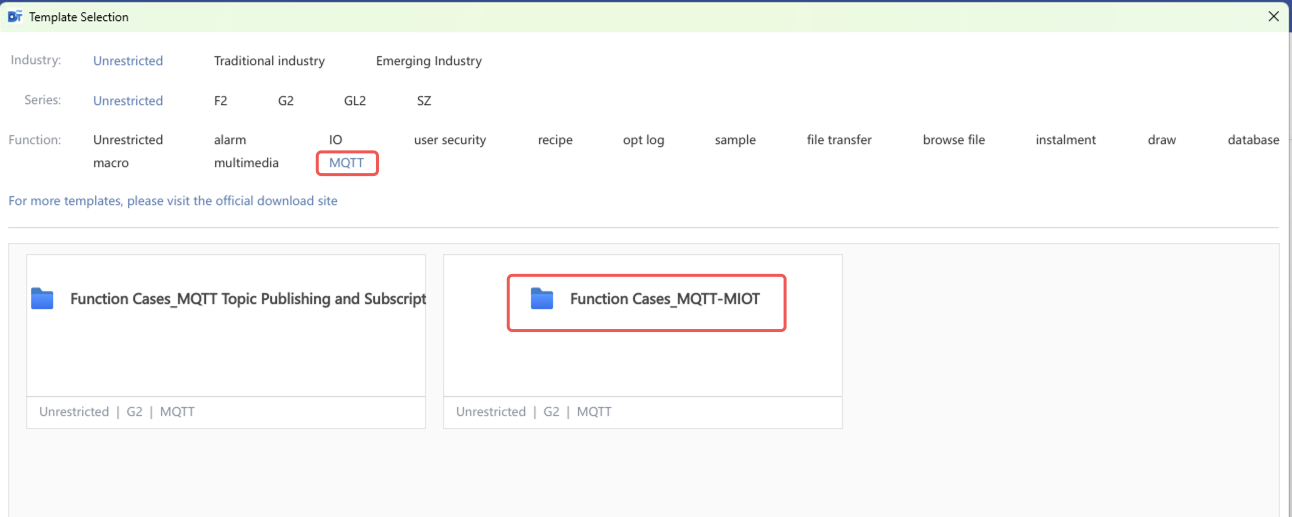Click the folder icon for MQTT Topic Publishing
The height and width of the screenshot is (517, 1292).
click(x=42, y=298)
